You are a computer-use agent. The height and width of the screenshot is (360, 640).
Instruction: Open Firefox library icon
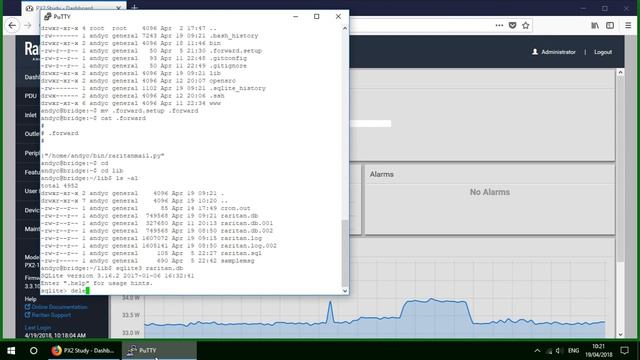595,25
